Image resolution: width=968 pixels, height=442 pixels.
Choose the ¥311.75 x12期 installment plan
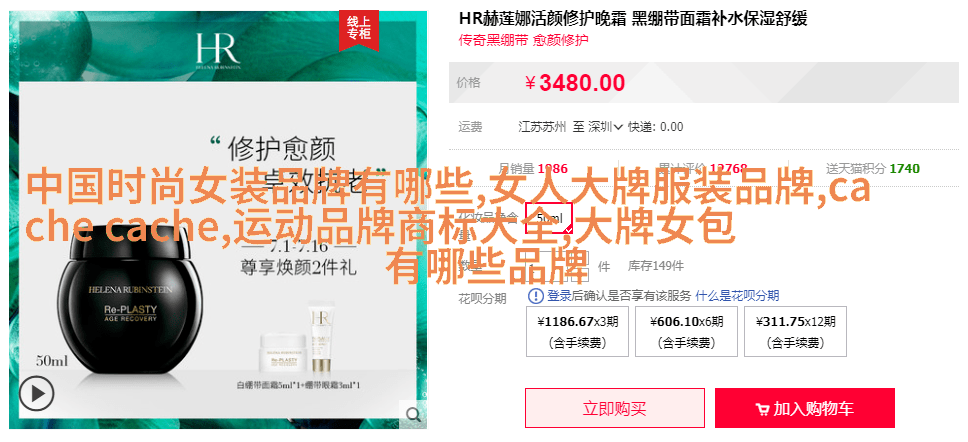pos(795,332)
